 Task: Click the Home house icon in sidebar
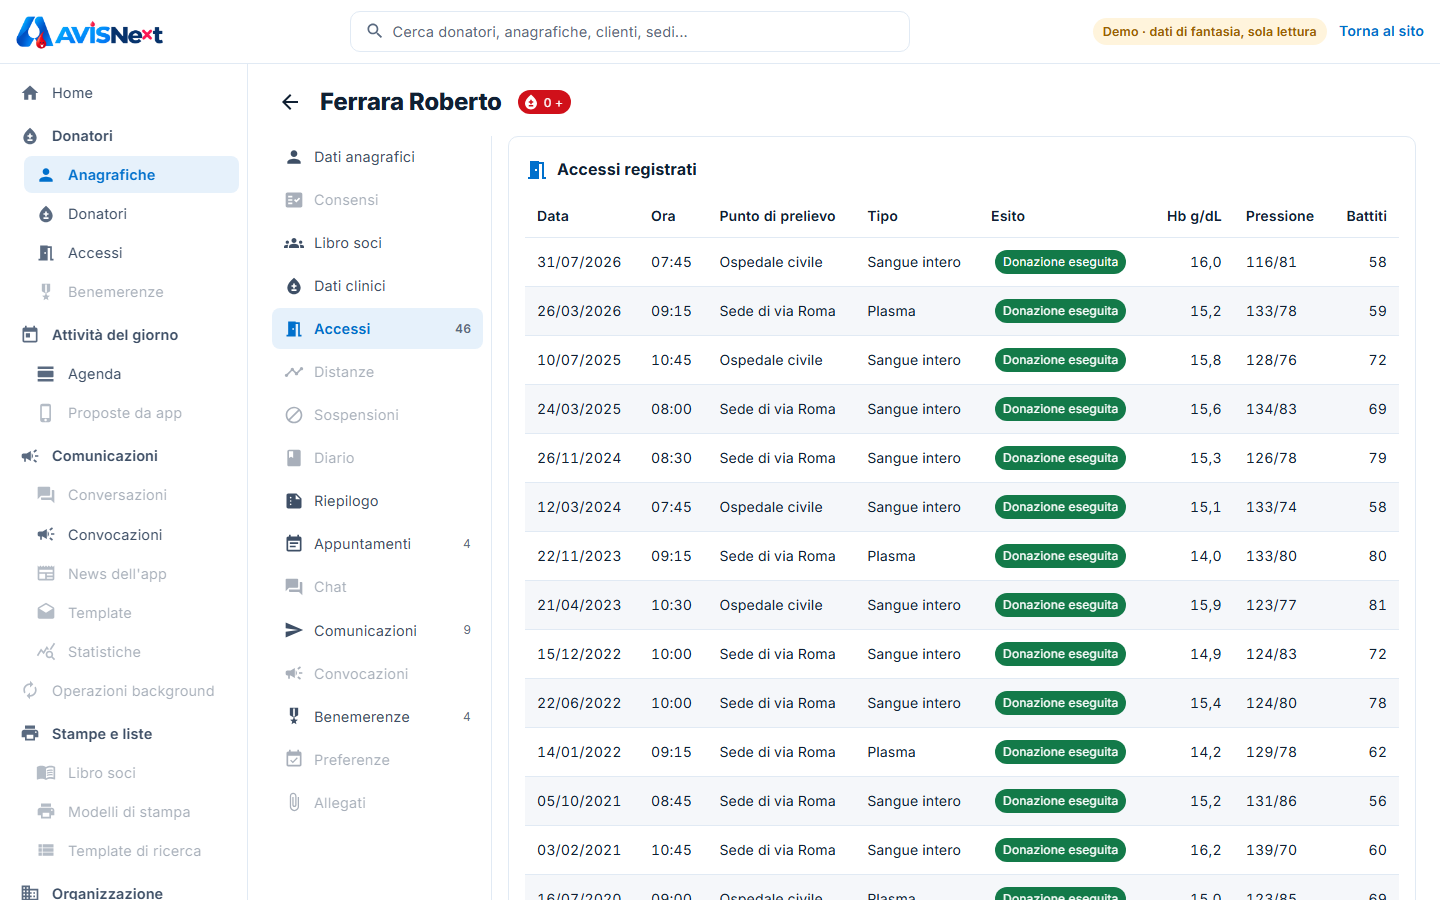pyautogui.click(x=30, y=93)
